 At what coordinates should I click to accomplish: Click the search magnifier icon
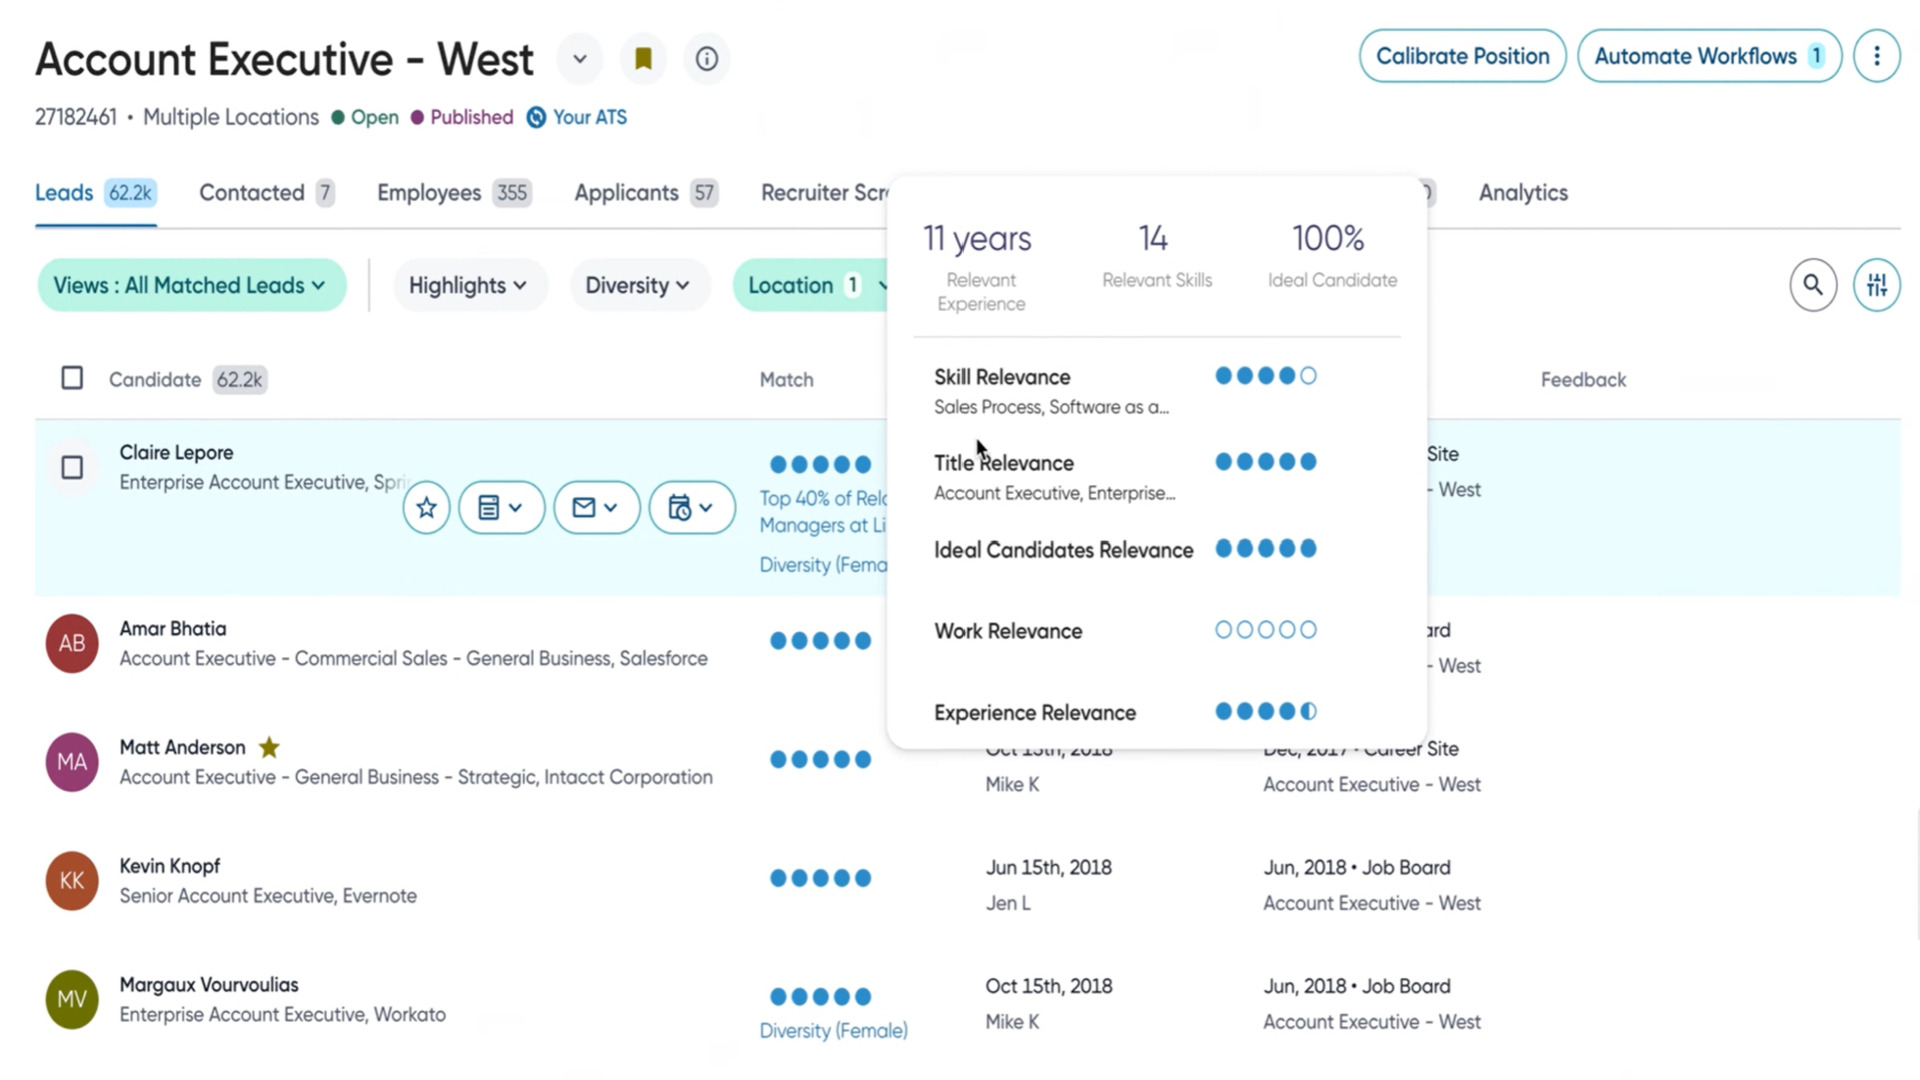point(1813,285)
